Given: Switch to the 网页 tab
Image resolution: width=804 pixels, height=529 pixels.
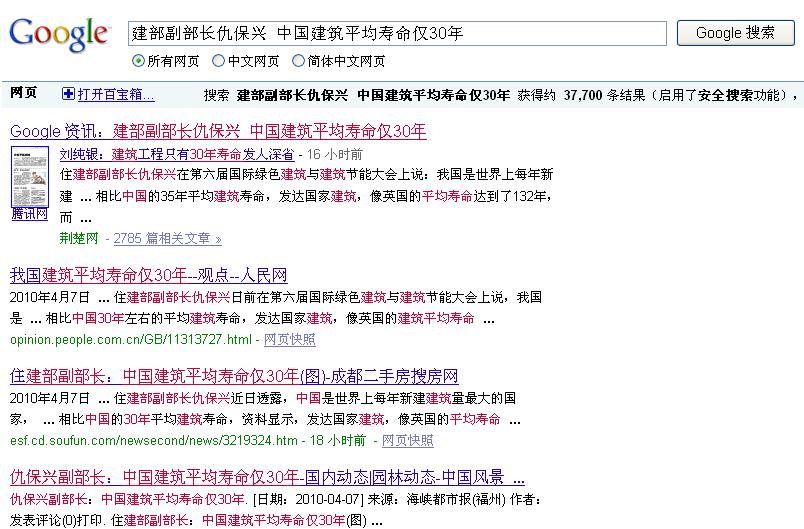Looking at the screenshot, I should [24, 94].
